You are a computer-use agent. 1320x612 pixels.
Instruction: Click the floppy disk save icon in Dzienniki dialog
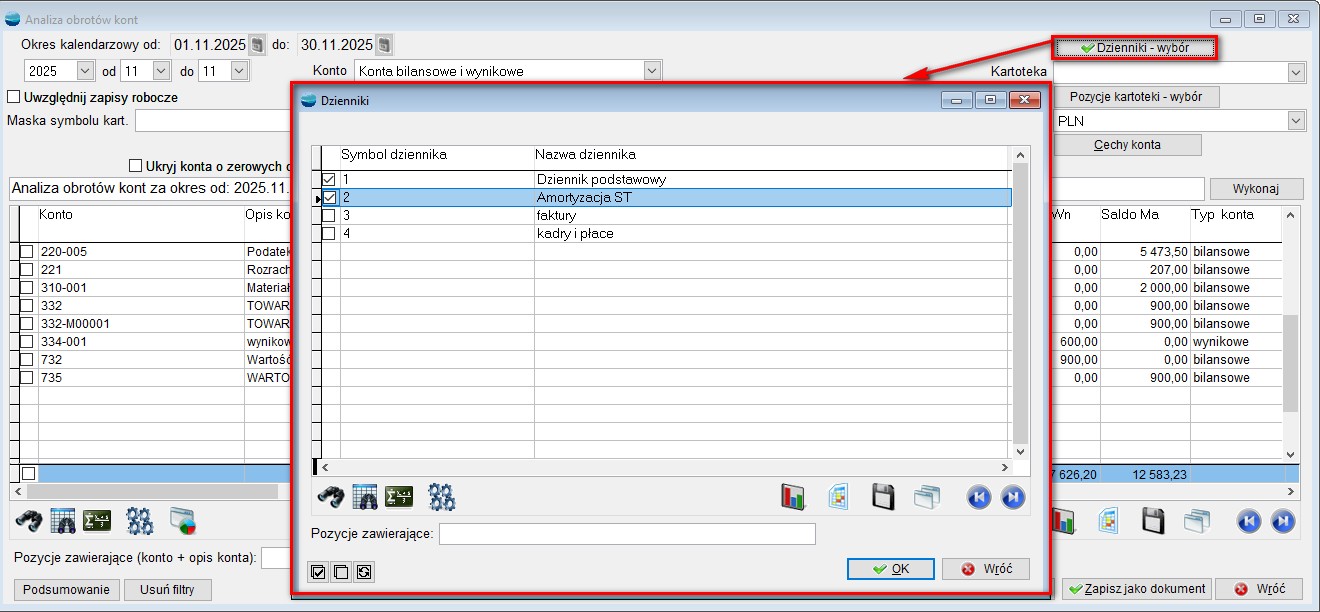(882, 497)
